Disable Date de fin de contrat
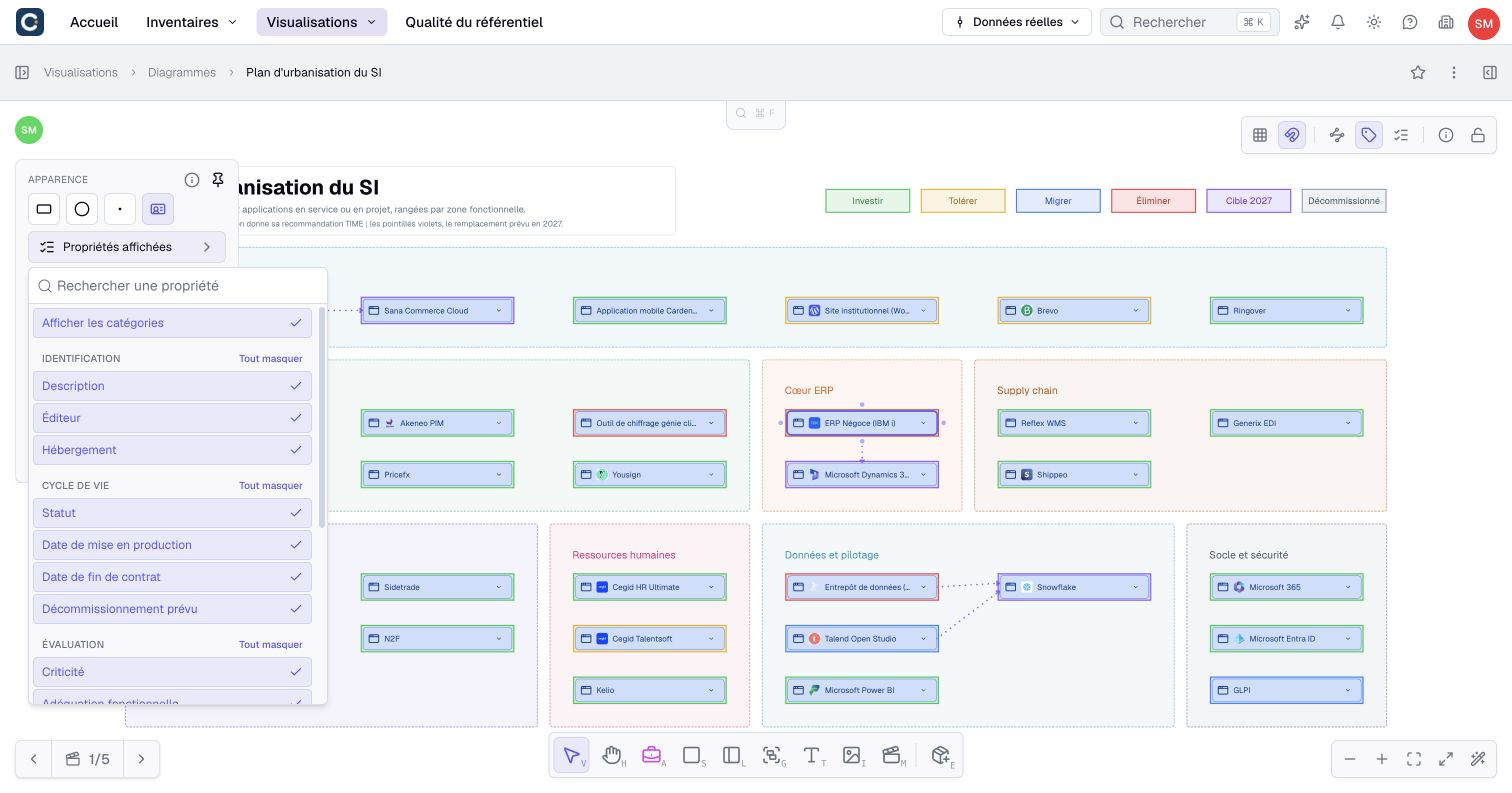The height and width of the screenshot is (793, 1512). [172, 577]
